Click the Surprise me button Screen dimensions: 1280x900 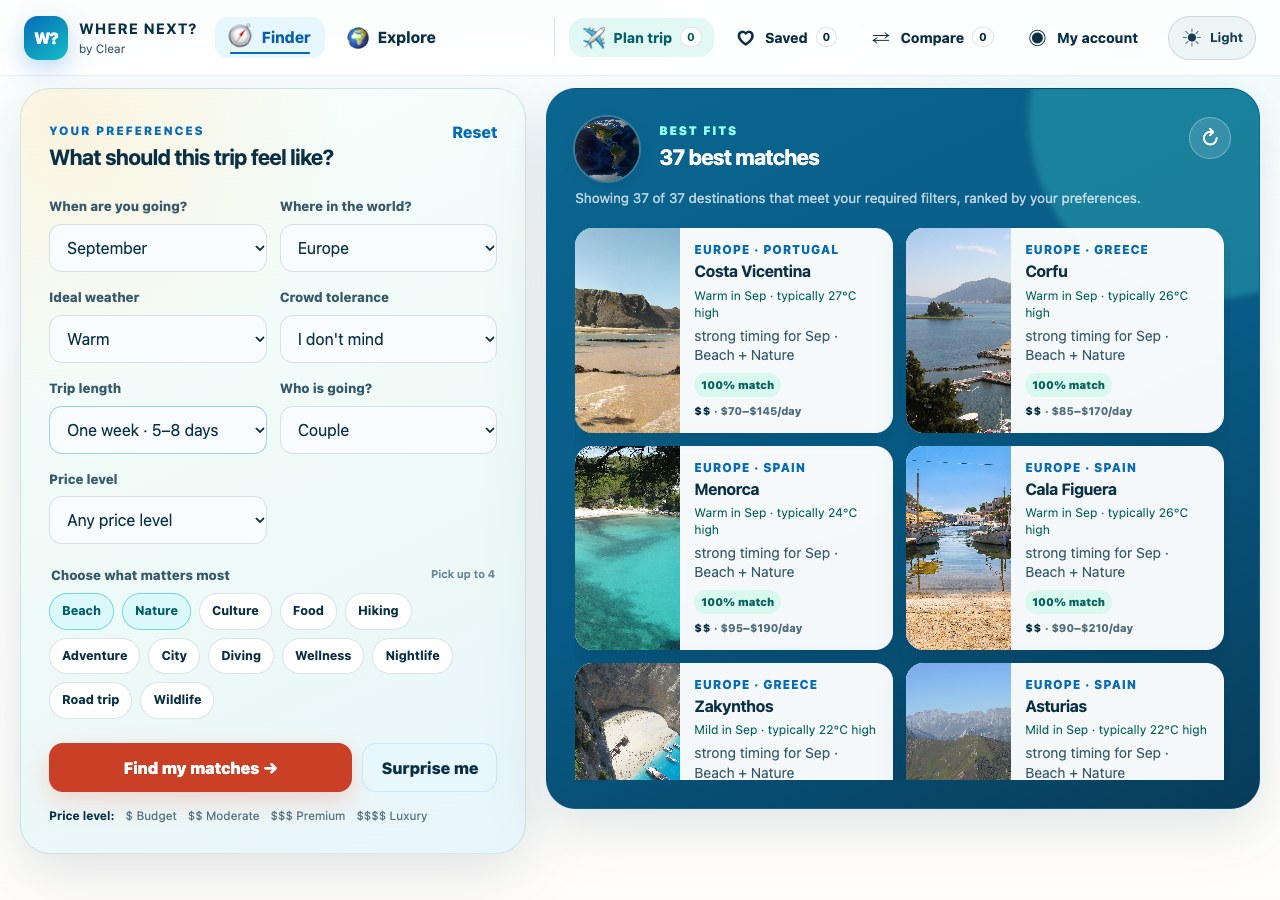(430, 768)
